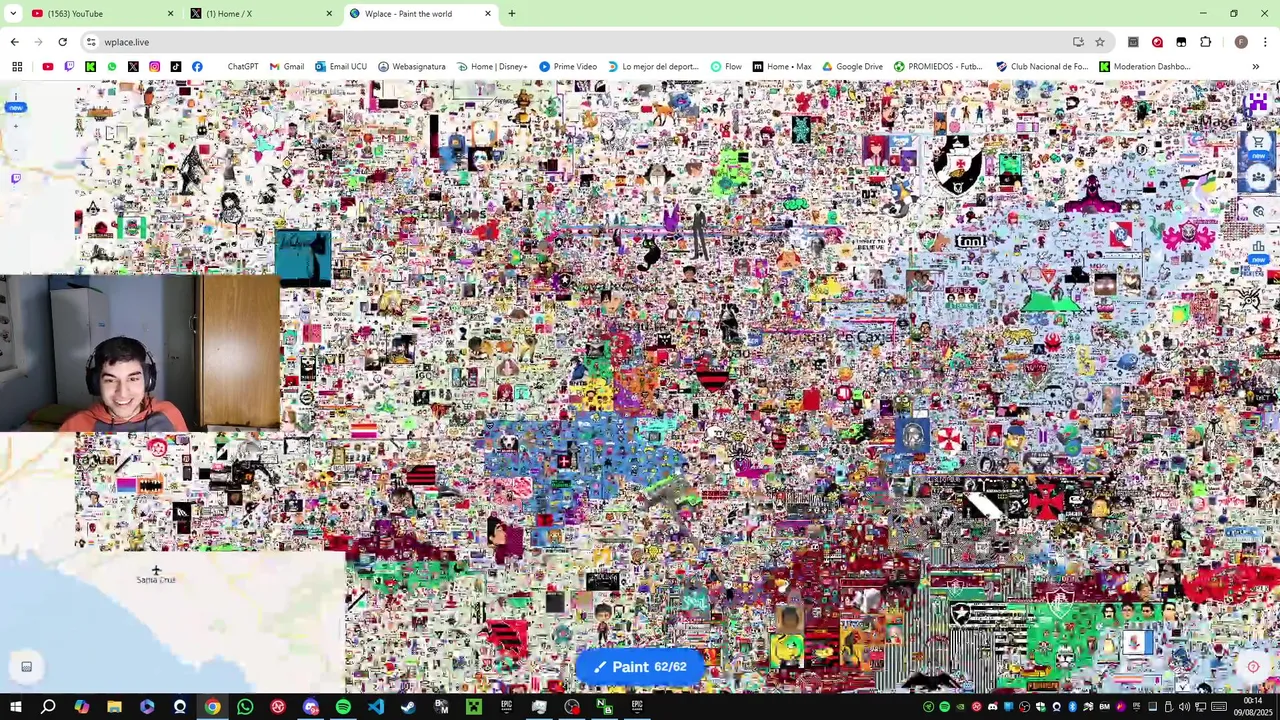Image resolution: width=1280 pixels, height=720 pixels.
Task: Open the WhatsApp bookmark icon
Action: point(112,67)
